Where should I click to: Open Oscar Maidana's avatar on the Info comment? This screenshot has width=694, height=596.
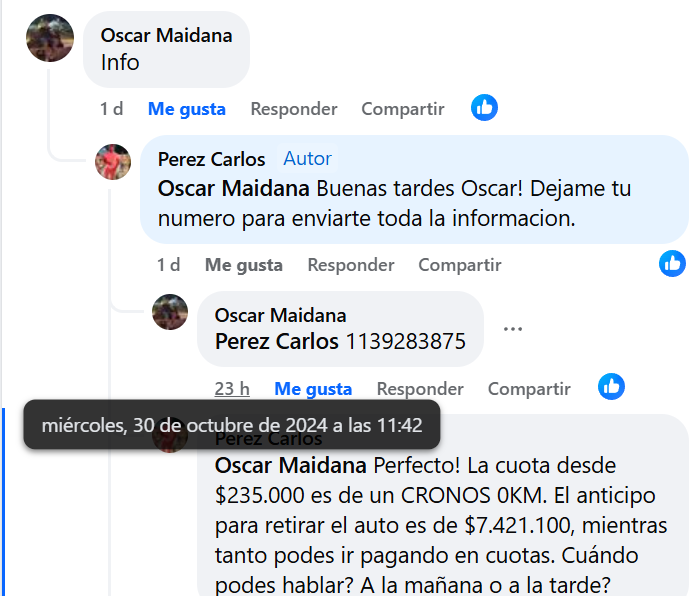[x=50, y=38]
